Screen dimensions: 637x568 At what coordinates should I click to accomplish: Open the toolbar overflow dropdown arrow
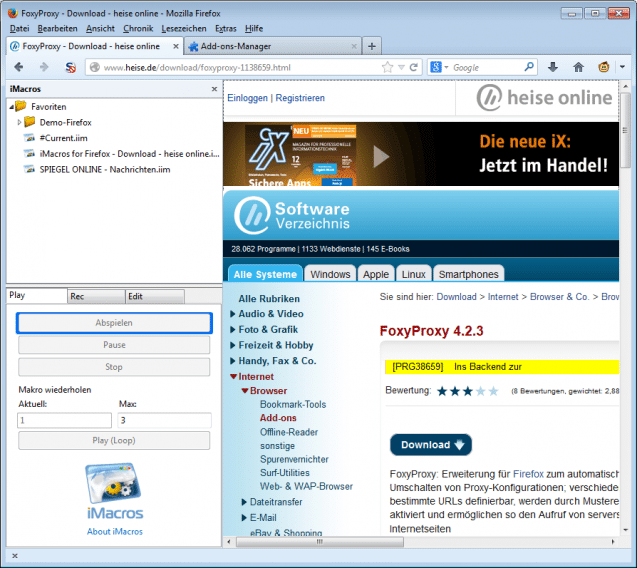click(622, 67)
